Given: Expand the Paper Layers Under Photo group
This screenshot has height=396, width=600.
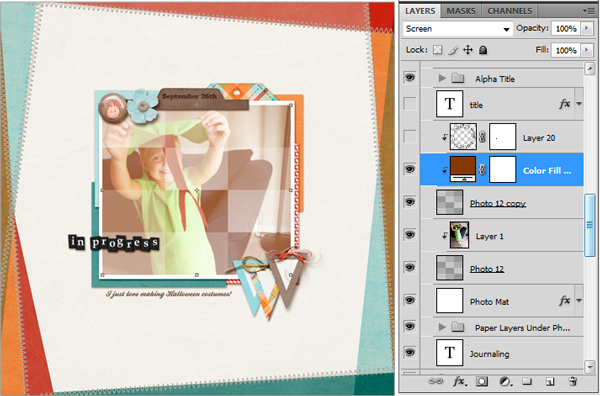Looking at the screenshot, I should click(x=442, y=327).
